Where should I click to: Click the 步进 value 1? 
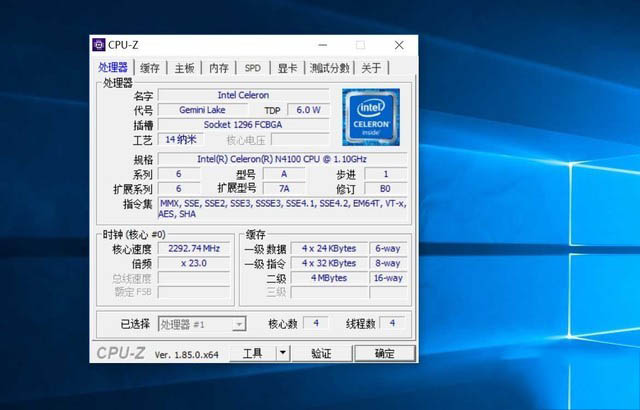pos(385,174)
